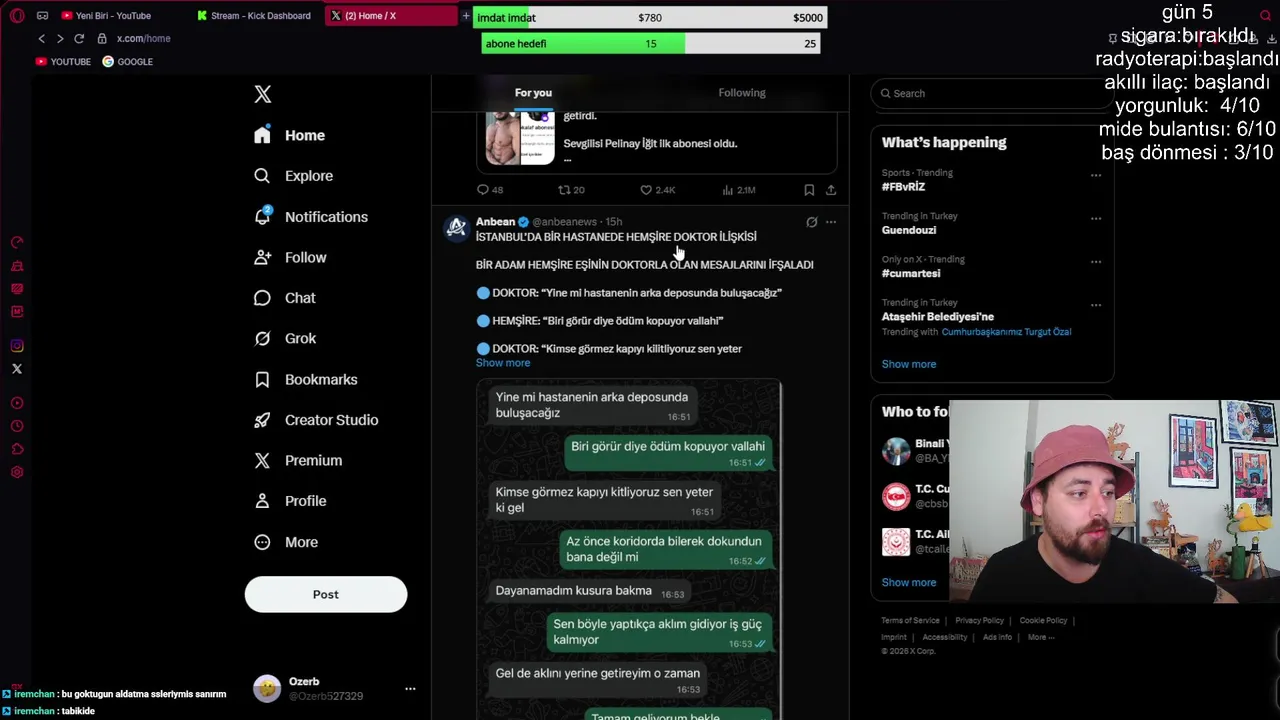Share the post with 2.4K likes
This screenshot has height=720, width=1280.
point(830,190)
